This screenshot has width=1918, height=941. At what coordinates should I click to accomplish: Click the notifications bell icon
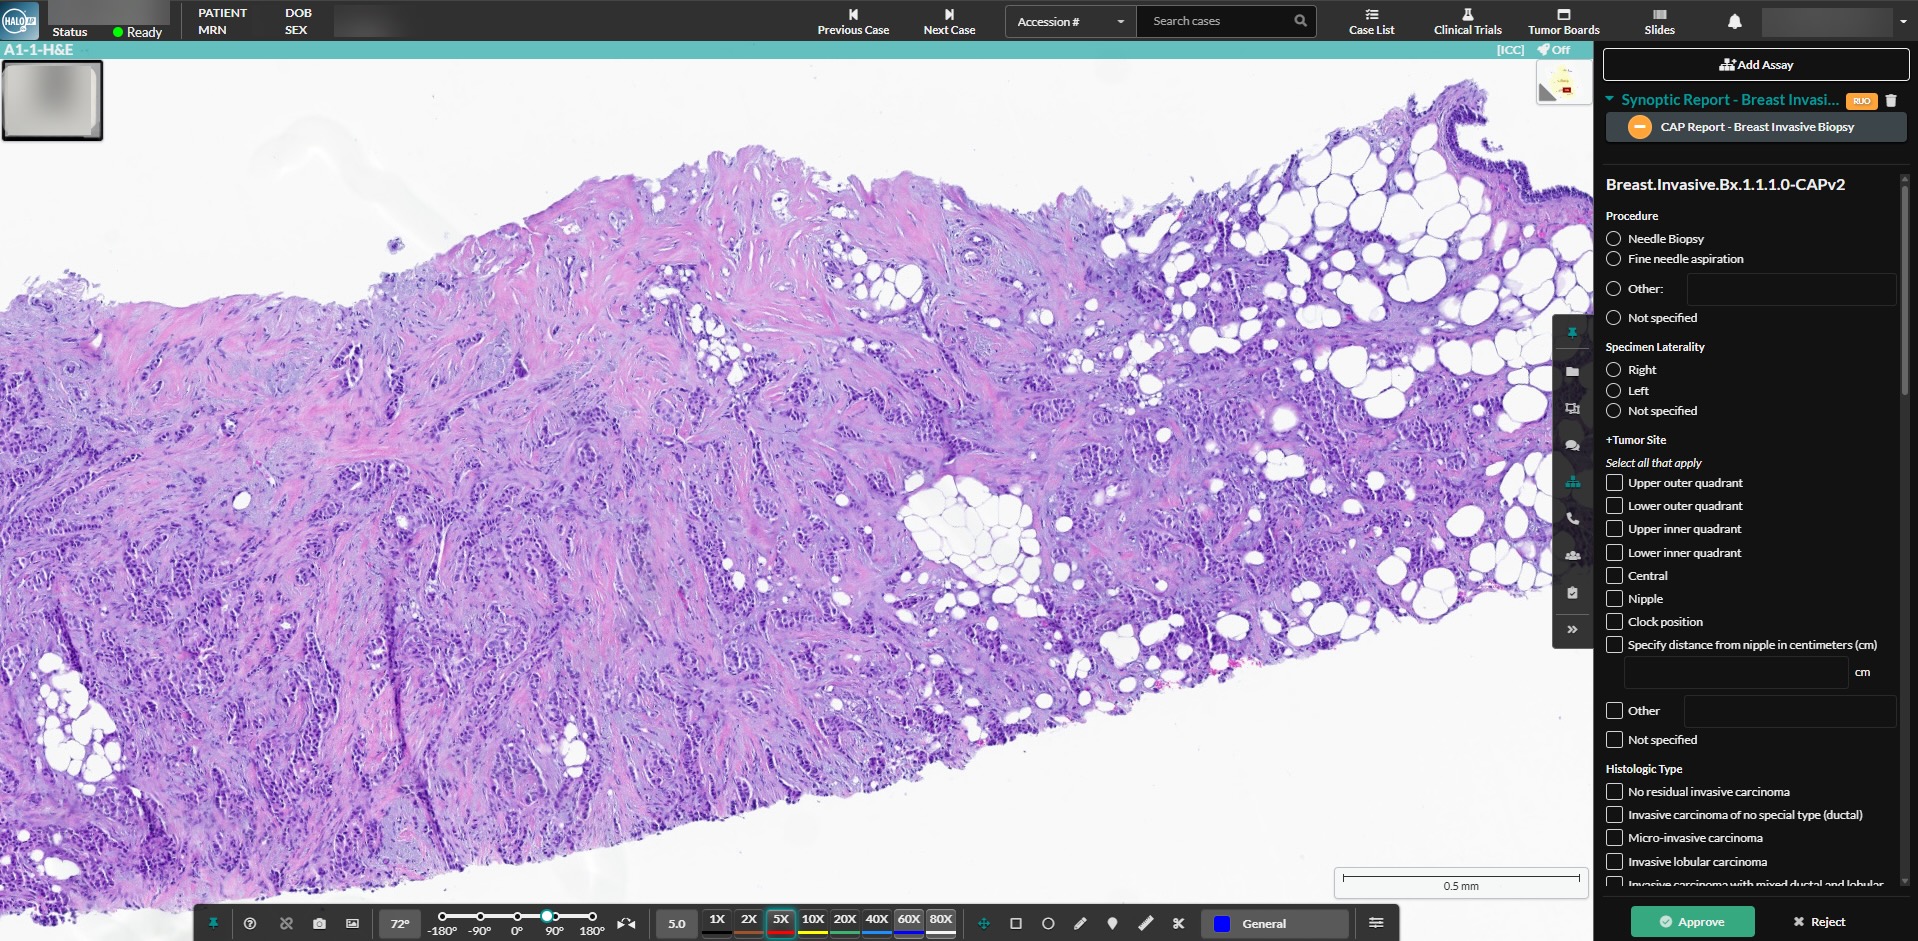tap(1735, 21)
